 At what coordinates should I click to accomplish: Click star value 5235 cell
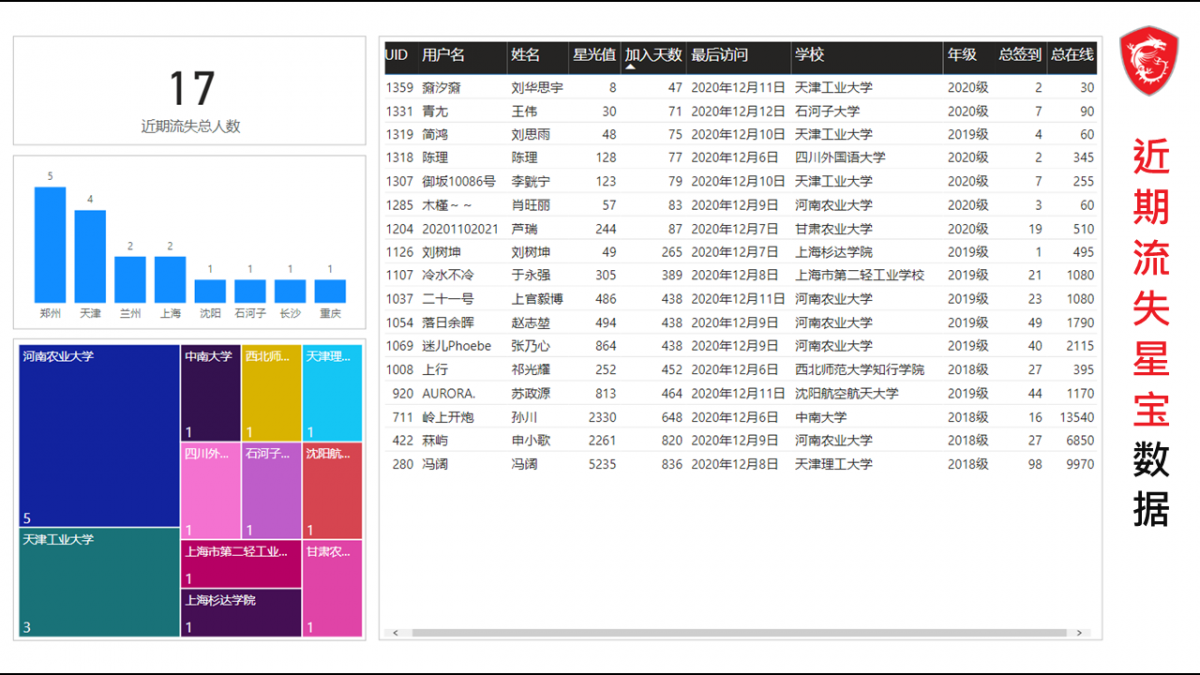click(602, 464)
